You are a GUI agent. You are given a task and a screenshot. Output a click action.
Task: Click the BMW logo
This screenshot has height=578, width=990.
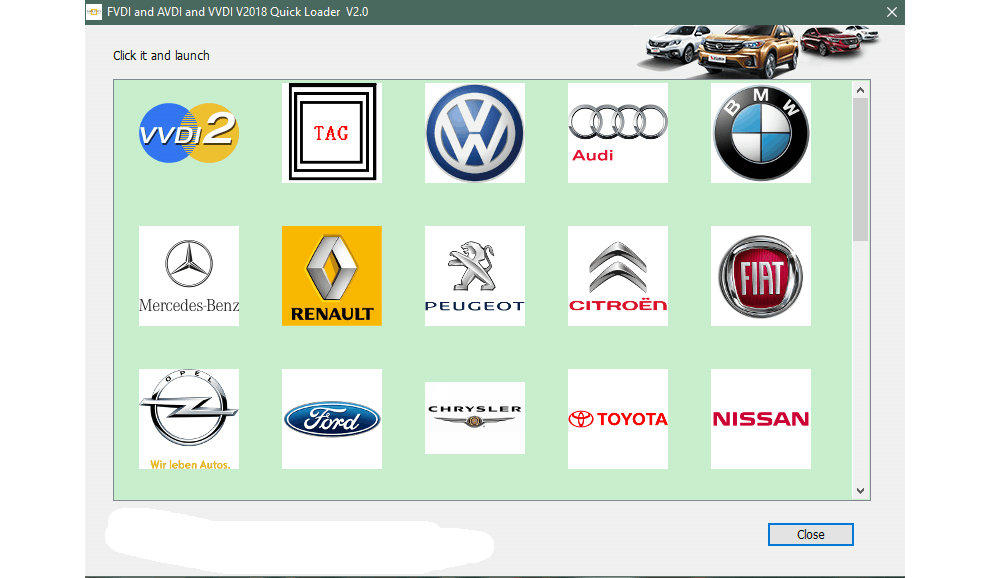click(761, 133)
